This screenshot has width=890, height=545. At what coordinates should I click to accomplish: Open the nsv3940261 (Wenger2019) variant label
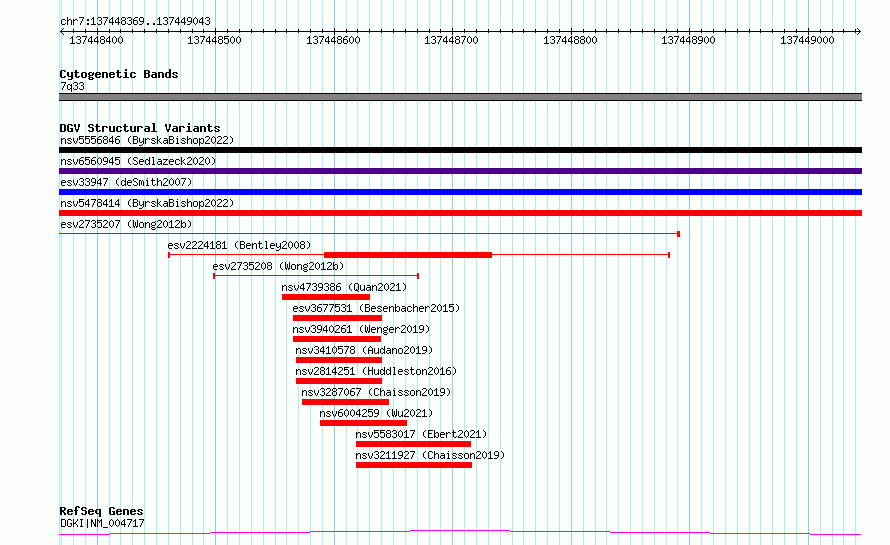[361, 329]
